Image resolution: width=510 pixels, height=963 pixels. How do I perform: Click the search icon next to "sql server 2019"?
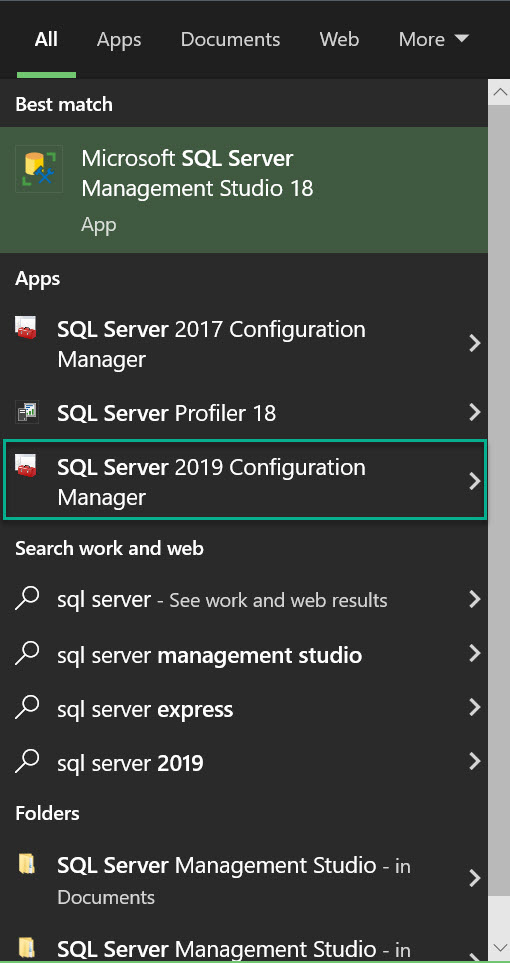tap(27, 762)
